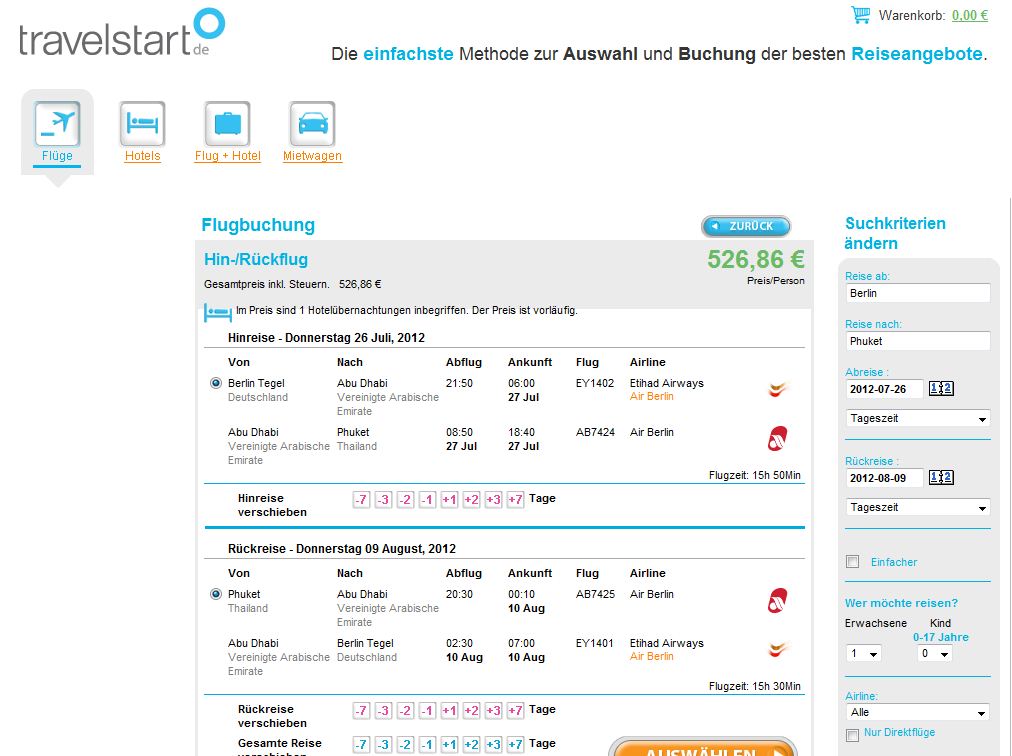Click Hinreise - Donnerstag 26 Juli, 2012 heading
This screenshot has width=1012, height=756.
[326, 338]
